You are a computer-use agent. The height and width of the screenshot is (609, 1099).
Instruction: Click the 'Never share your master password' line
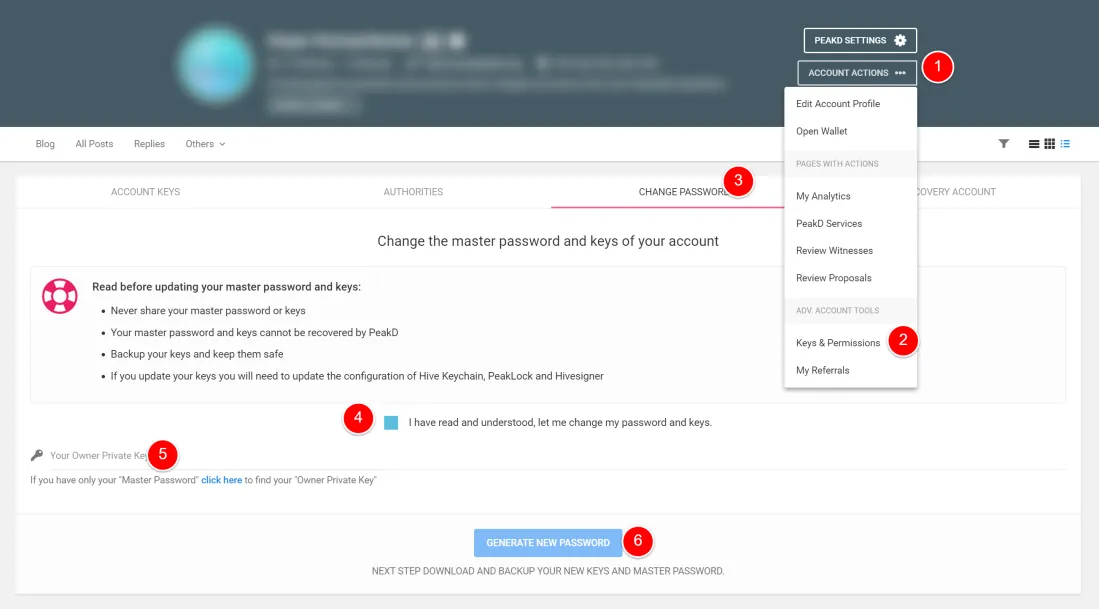pyautogui.click(x=208, y=310)
